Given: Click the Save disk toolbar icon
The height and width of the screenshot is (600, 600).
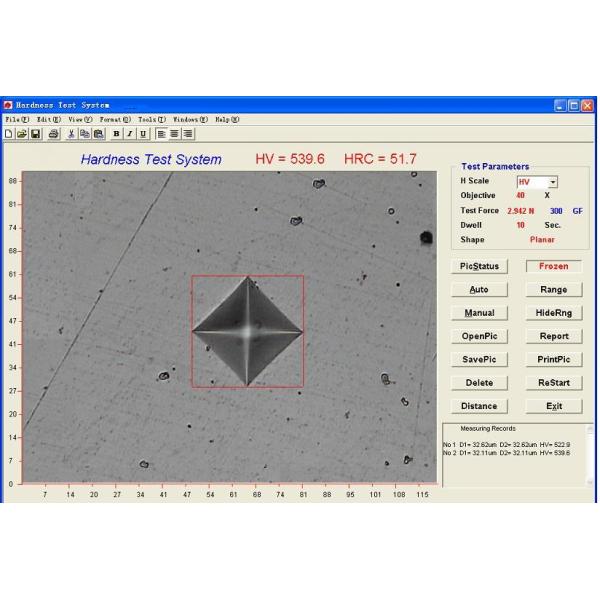Looking at the screenshot, I should pyautogui.click(x=35, y=133).
